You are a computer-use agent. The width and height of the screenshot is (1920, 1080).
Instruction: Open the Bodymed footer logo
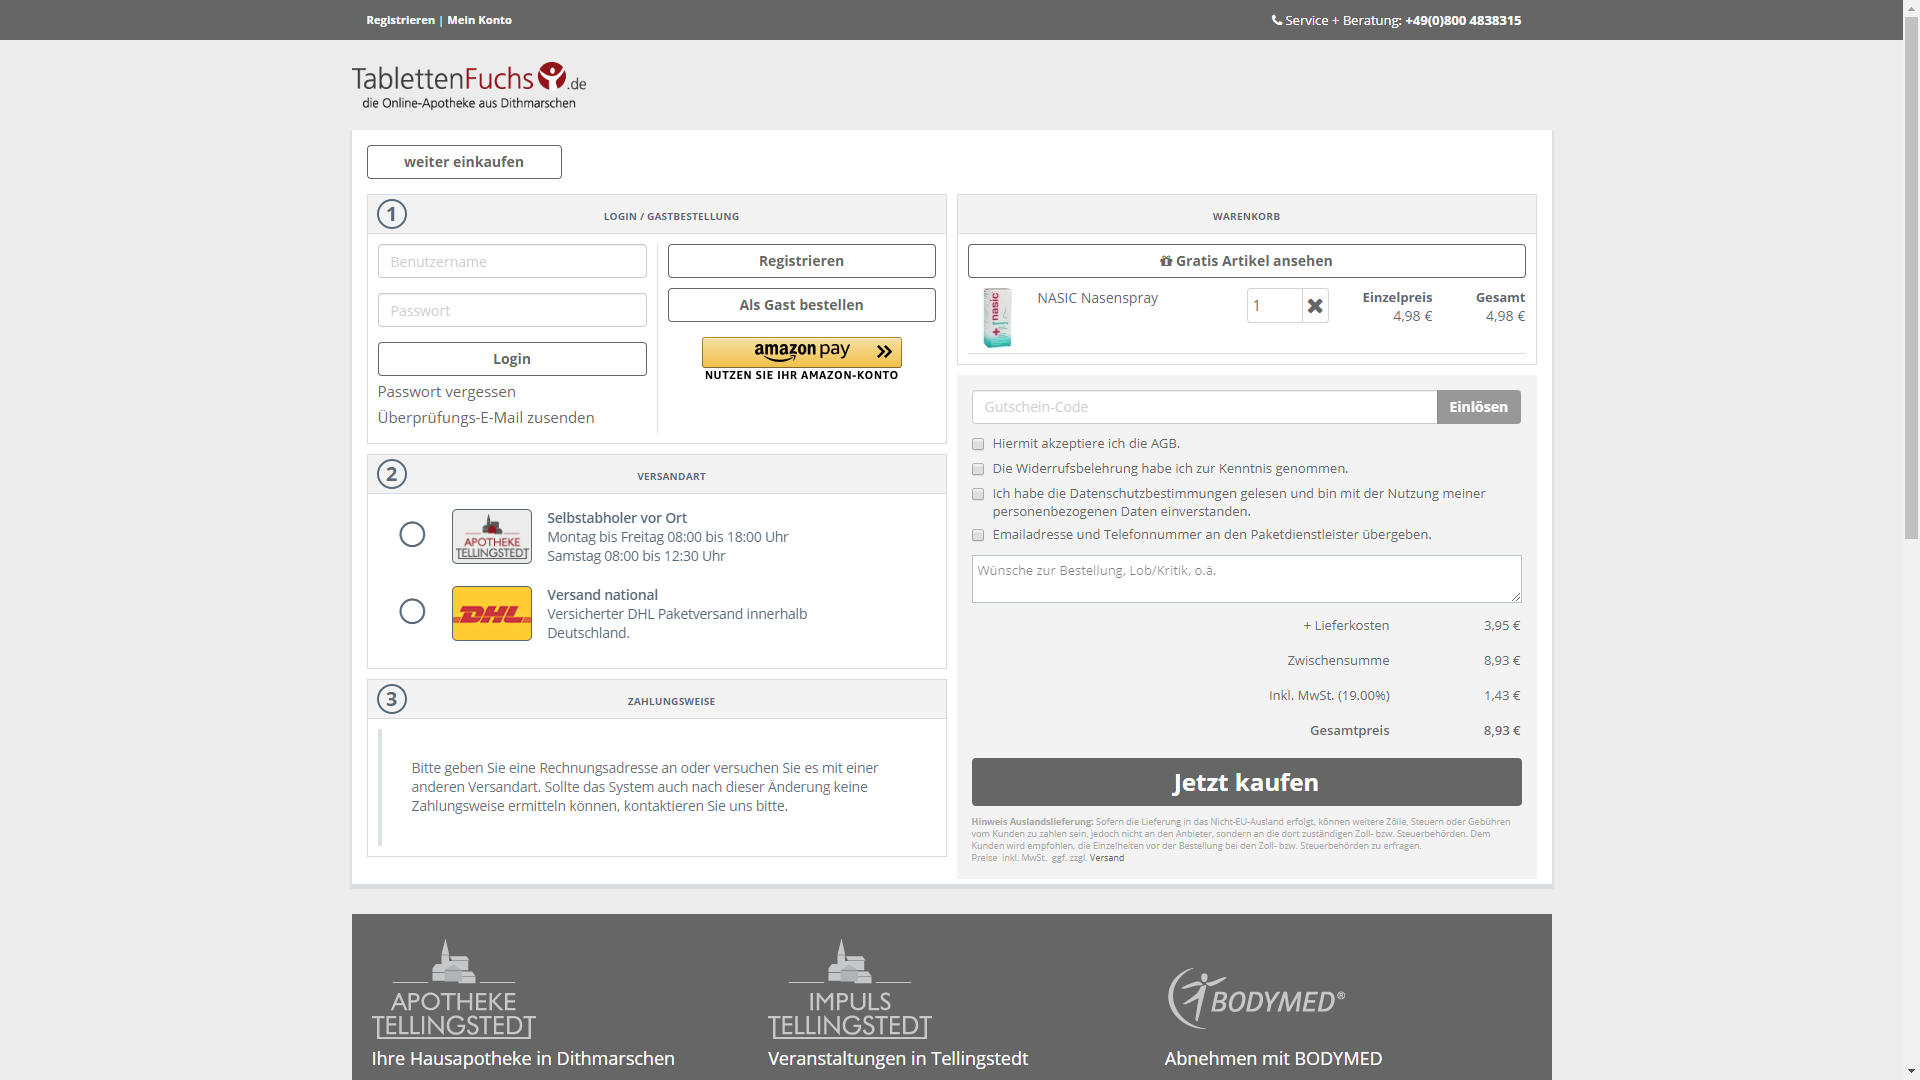[x=1256, y=998]
